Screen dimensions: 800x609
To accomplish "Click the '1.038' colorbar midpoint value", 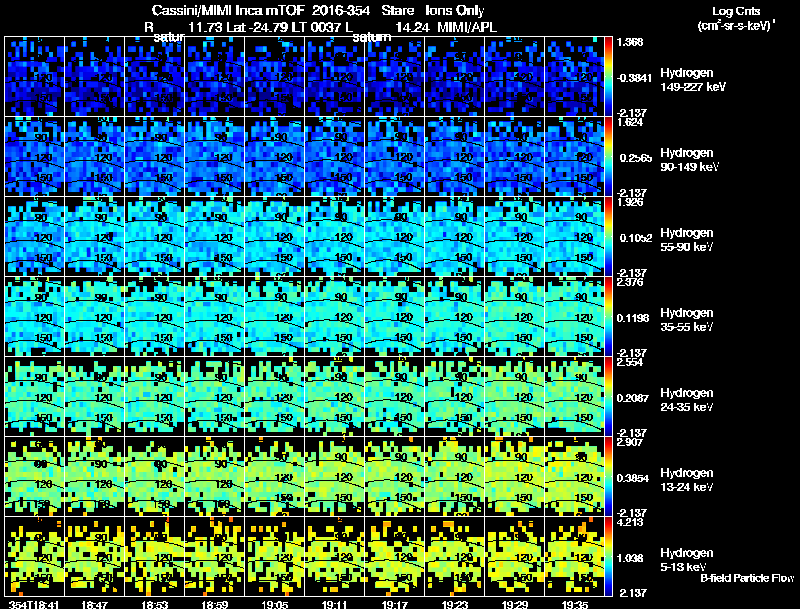I will (630, 559).
